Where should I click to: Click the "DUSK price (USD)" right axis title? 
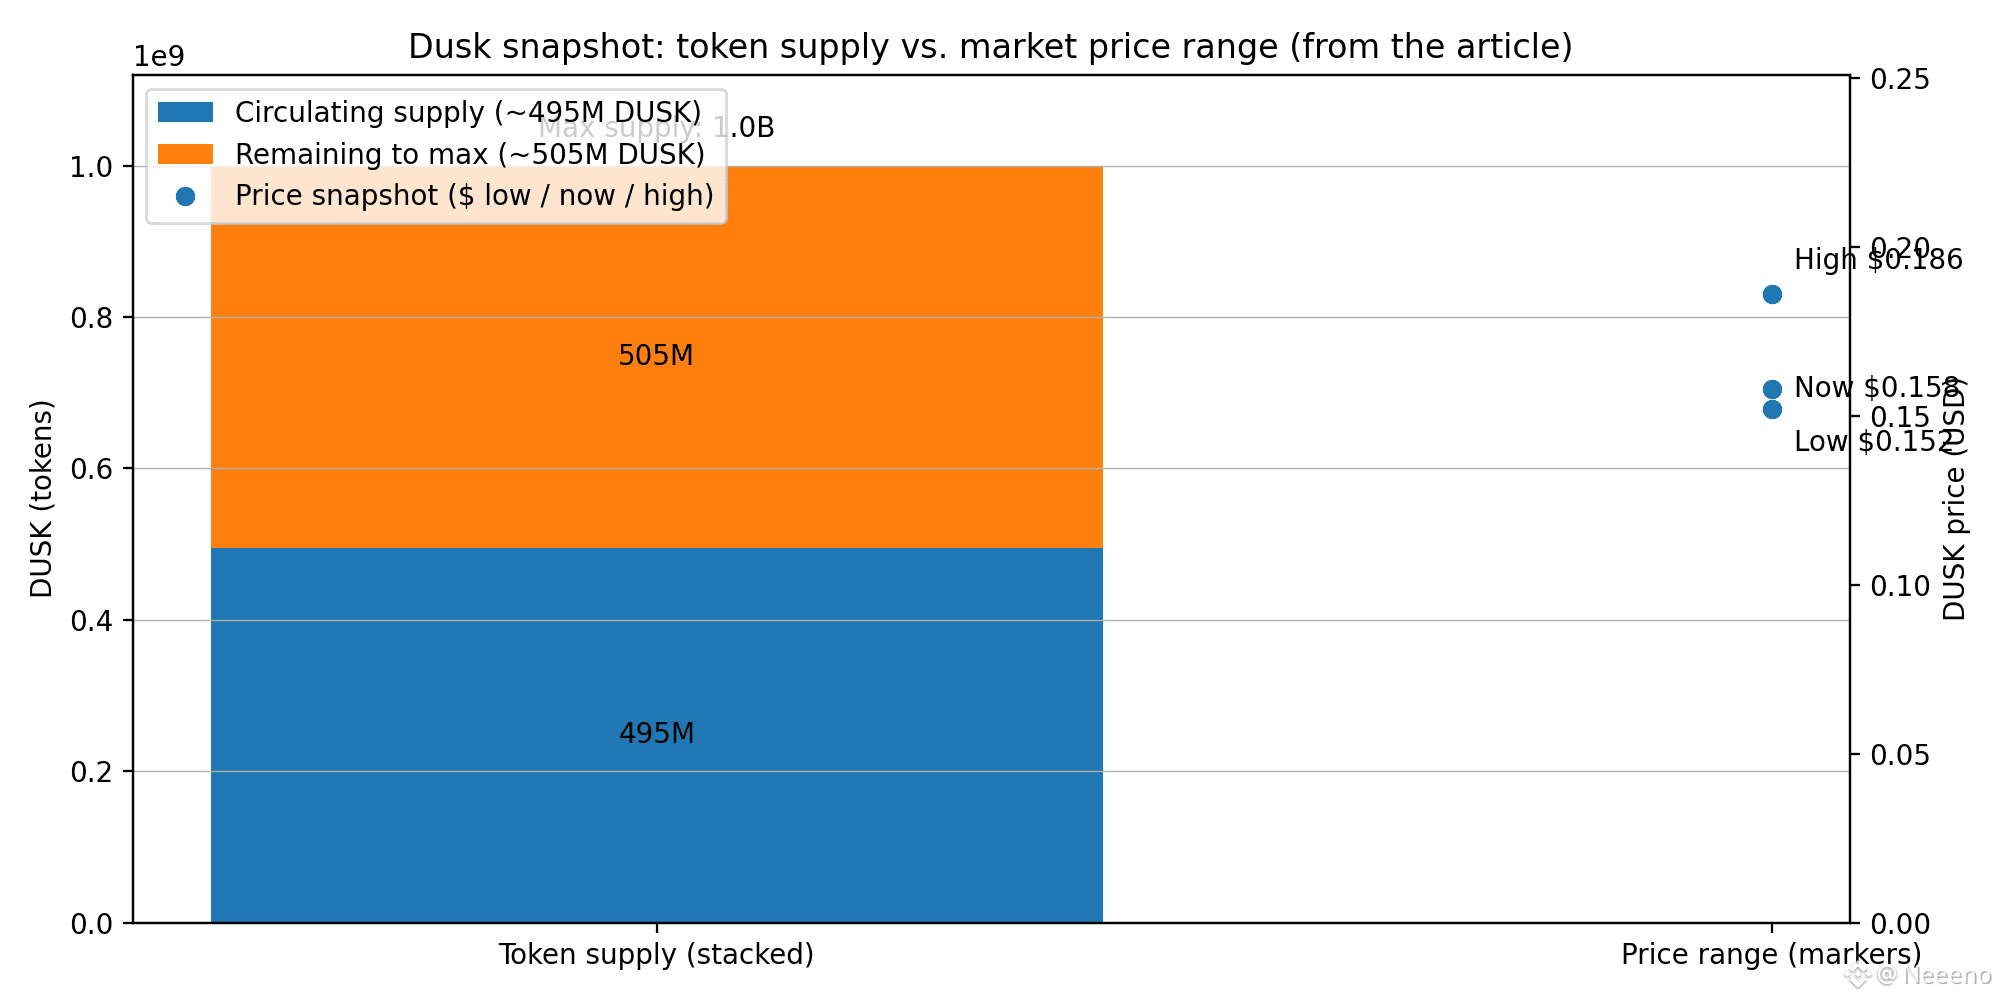coord(1954,499)
